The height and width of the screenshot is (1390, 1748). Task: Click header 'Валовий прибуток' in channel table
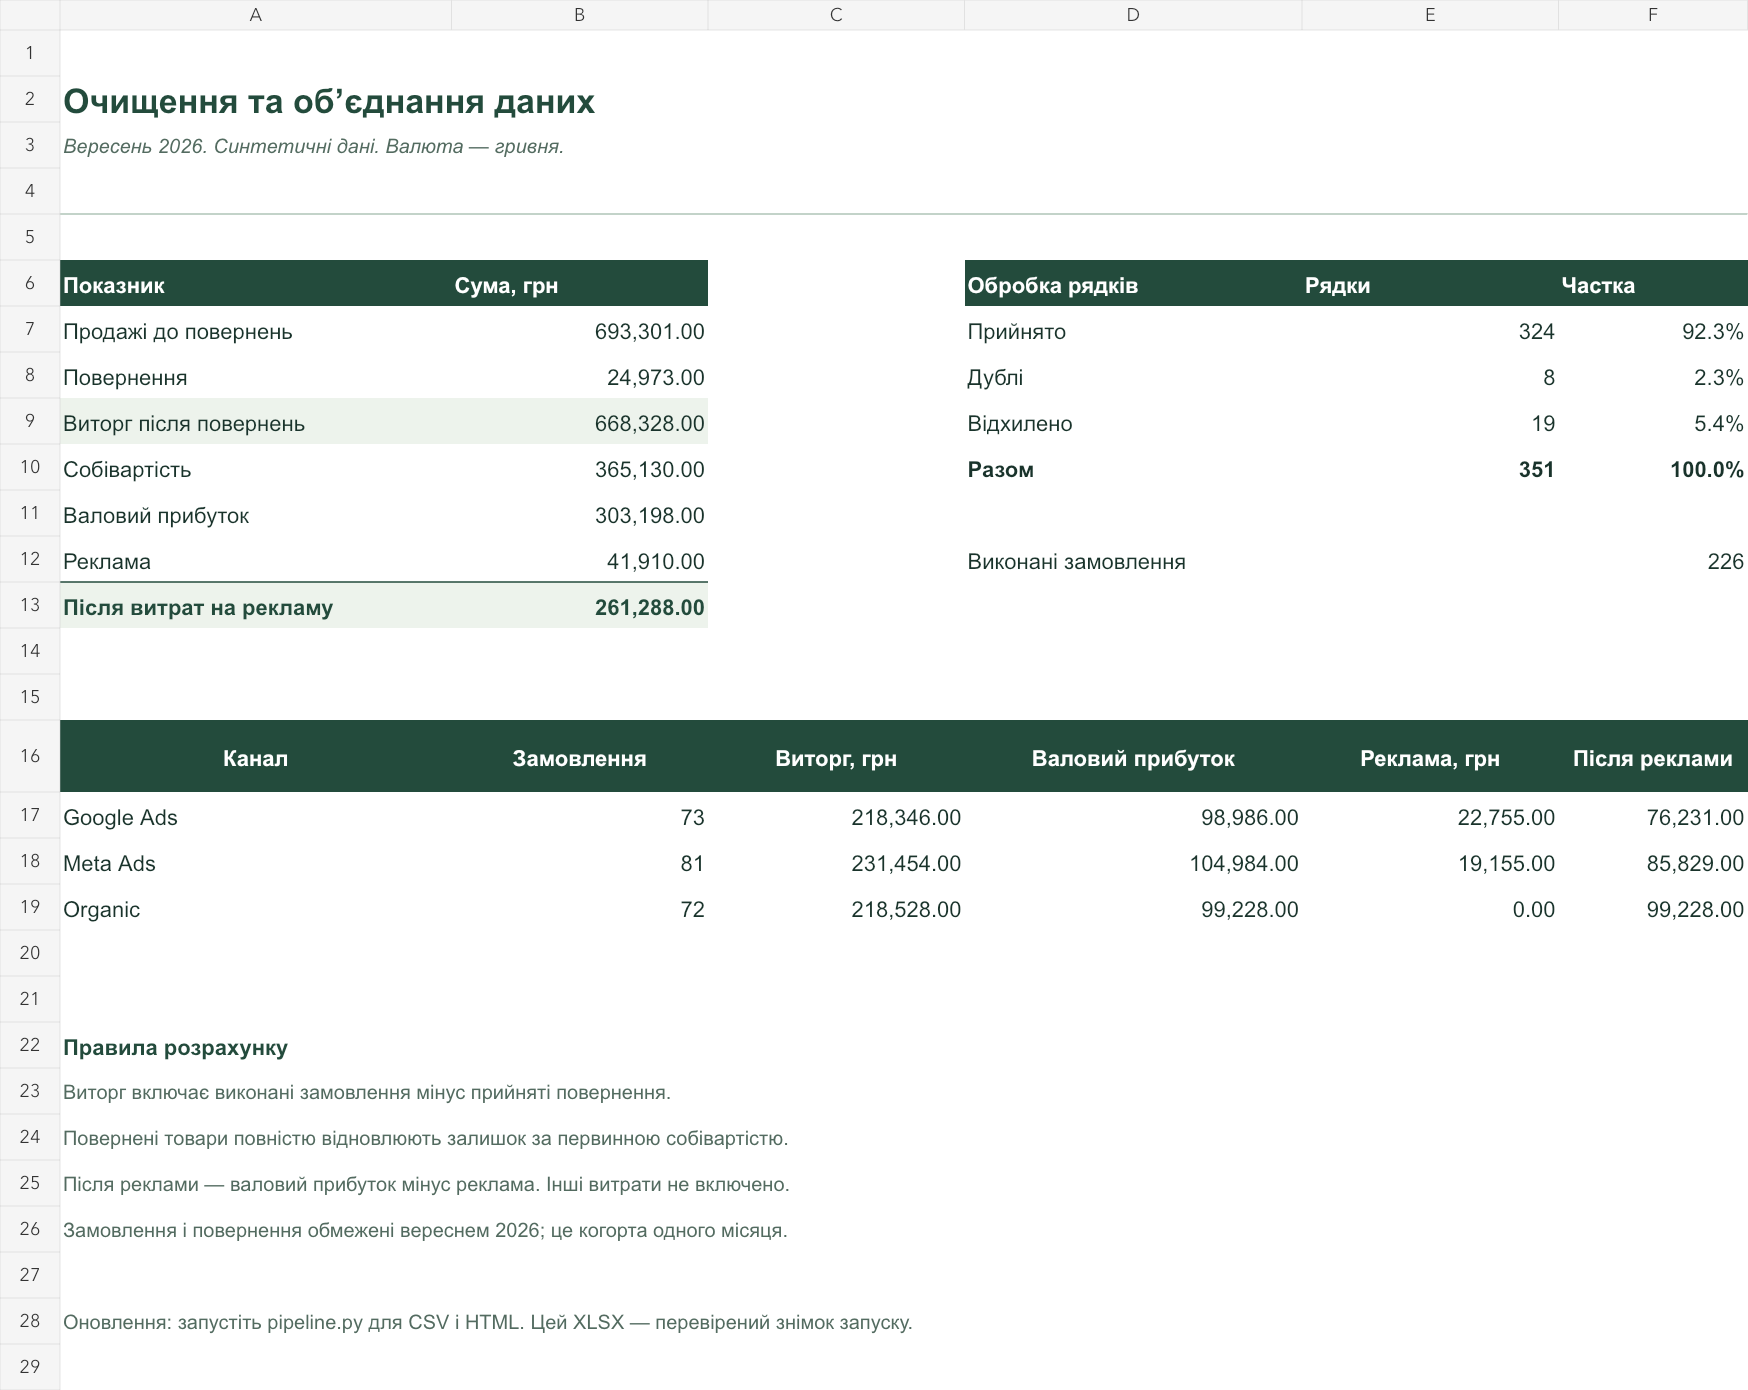(x=1132, y=758)
